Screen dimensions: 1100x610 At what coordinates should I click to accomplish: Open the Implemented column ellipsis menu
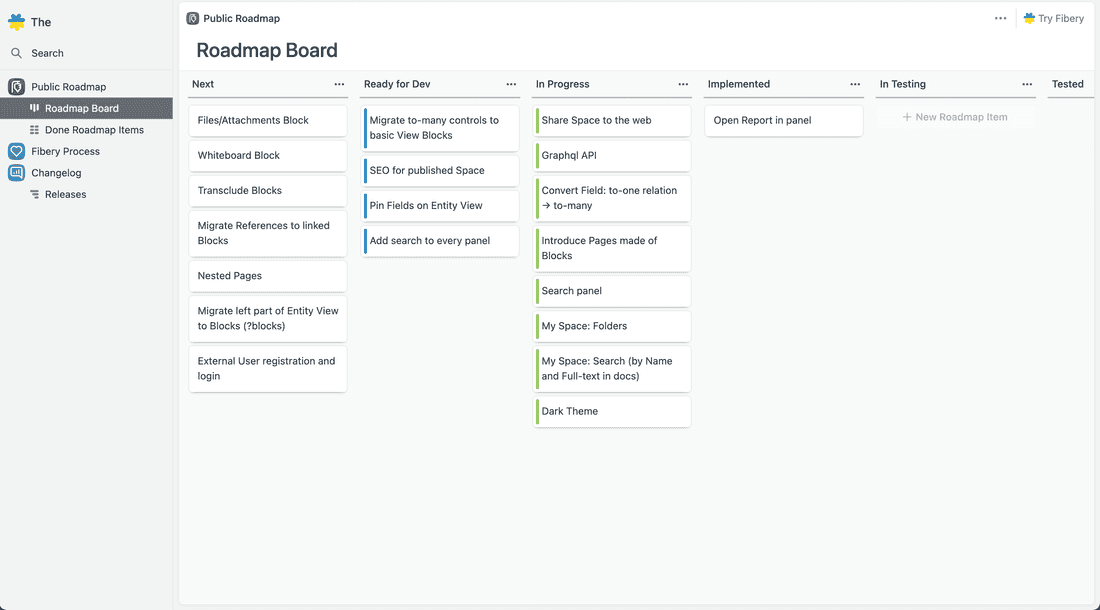pyautogui.click(x=855, y=84)
